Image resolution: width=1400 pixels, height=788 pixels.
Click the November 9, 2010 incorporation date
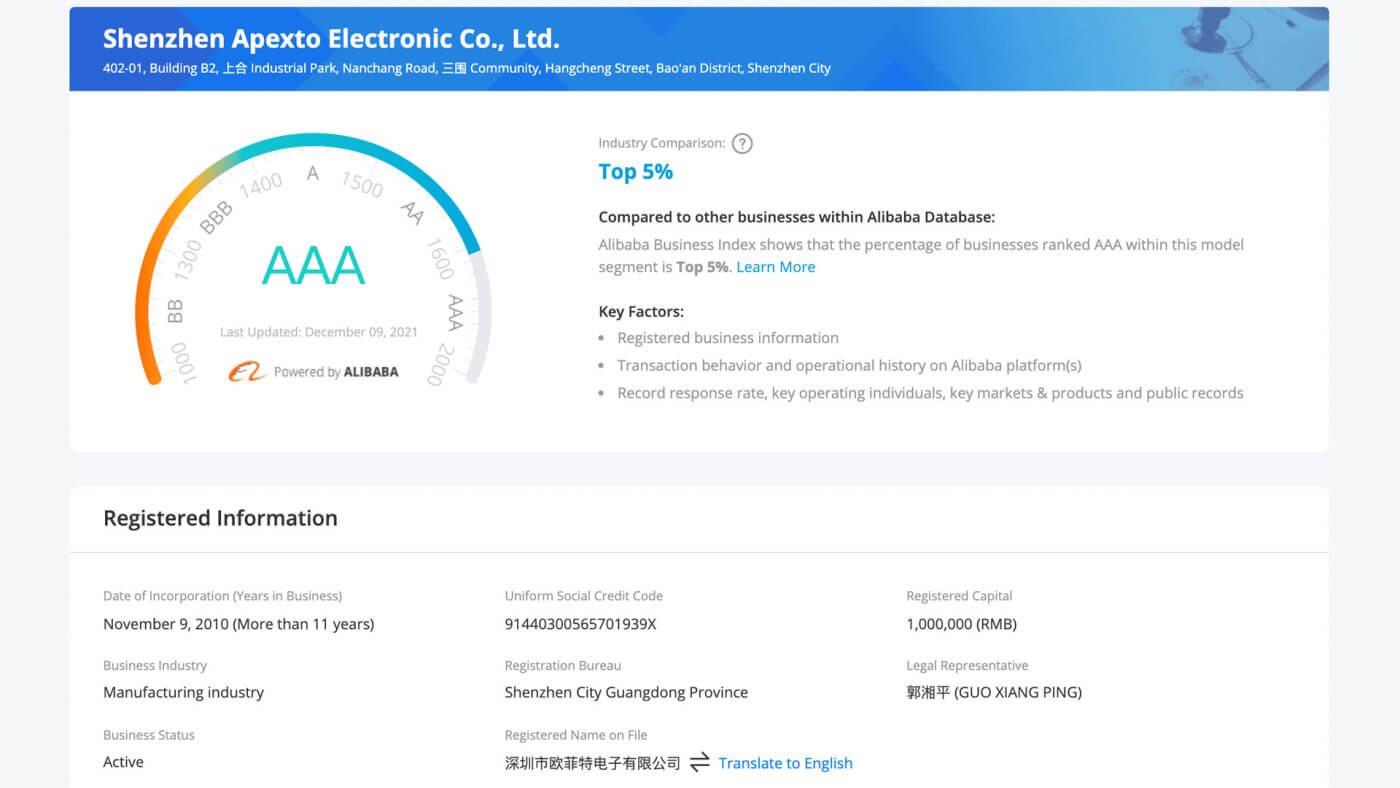click(238, 624)
